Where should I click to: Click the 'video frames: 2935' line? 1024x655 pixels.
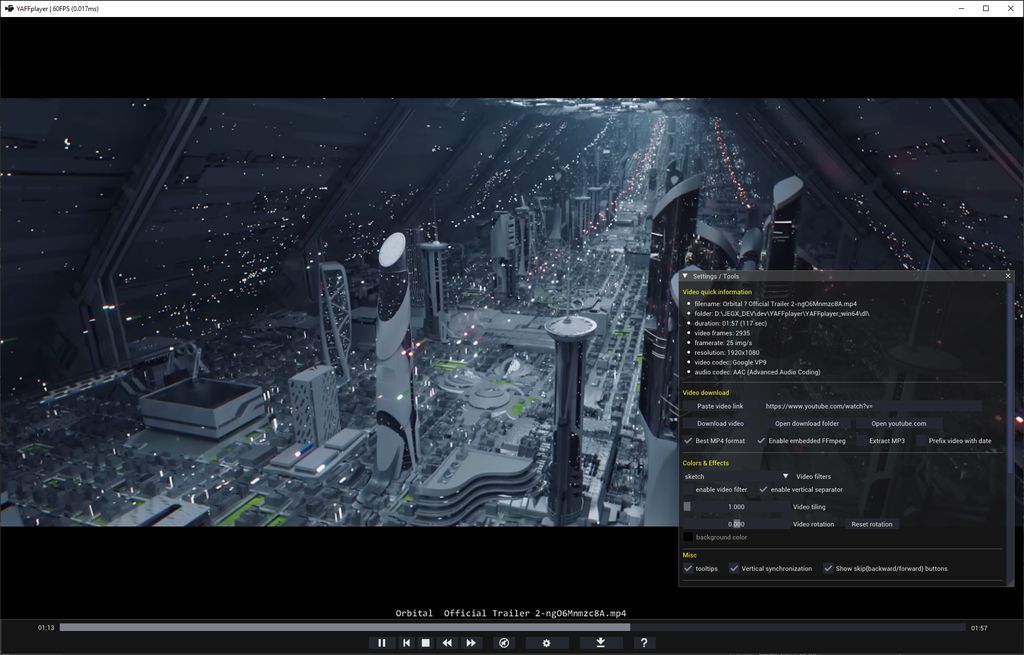tap(722, 333)
